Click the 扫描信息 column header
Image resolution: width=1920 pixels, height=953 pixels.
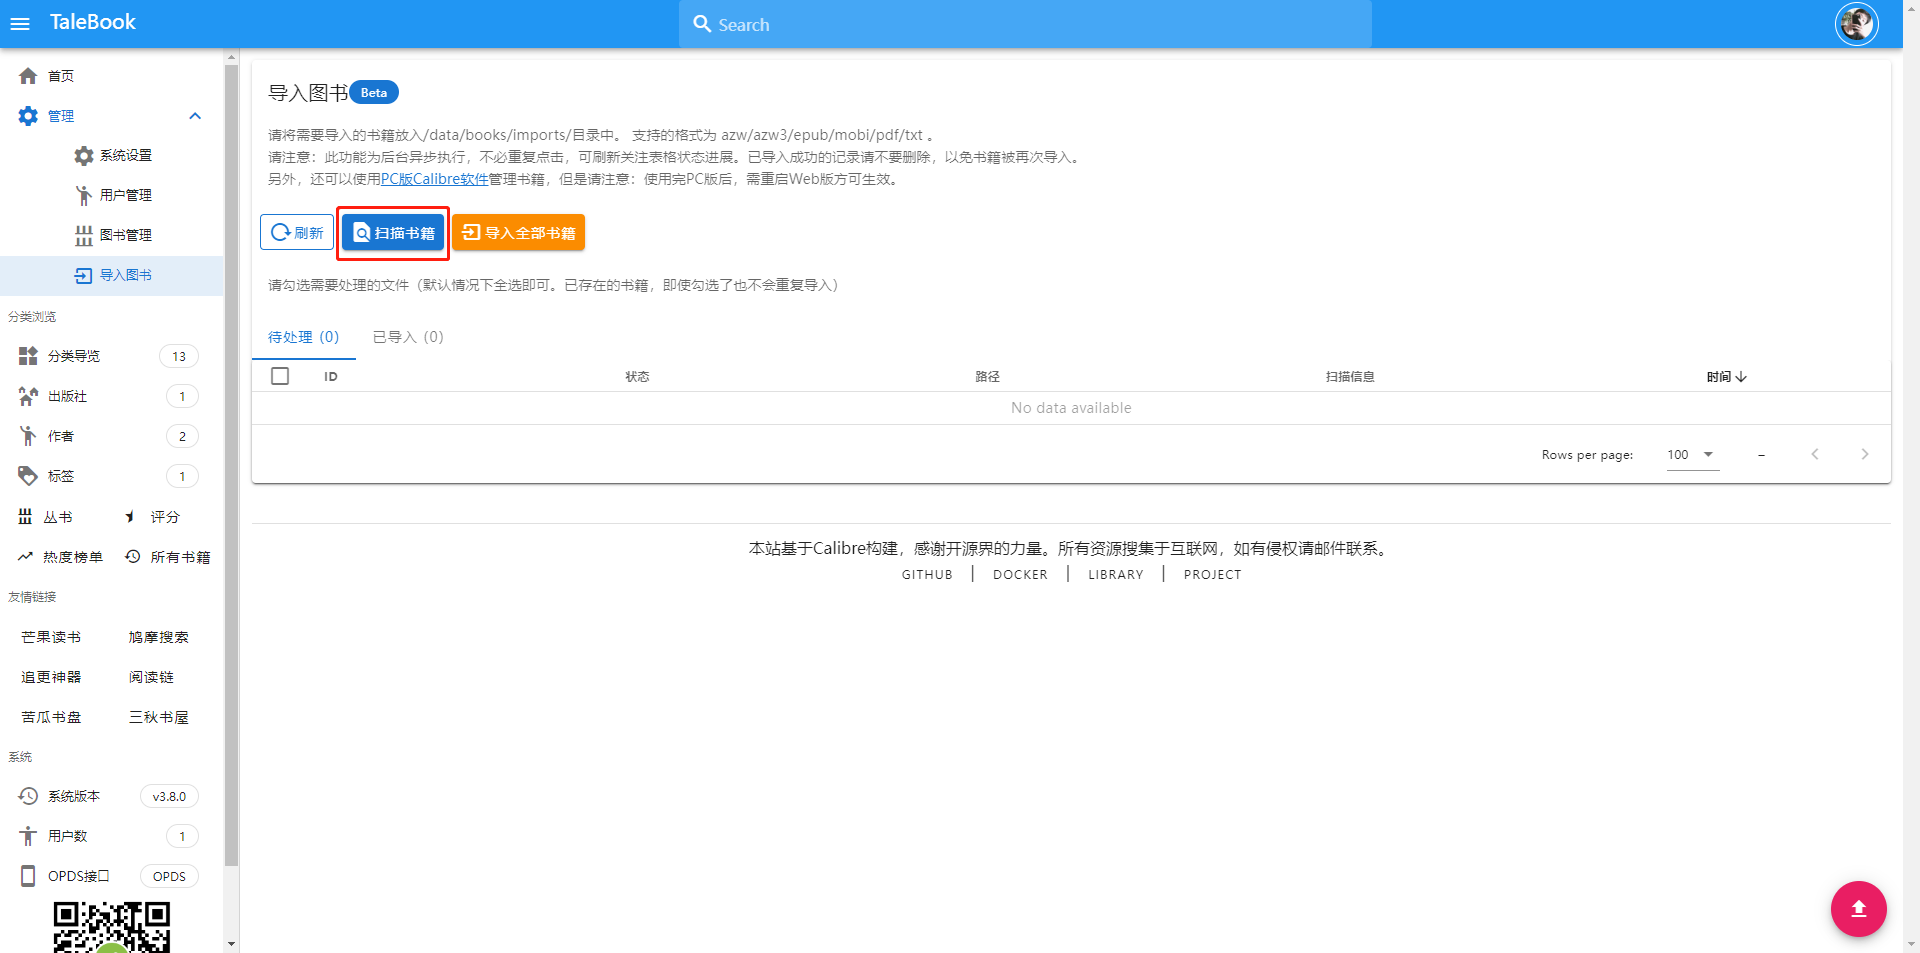1350,377
